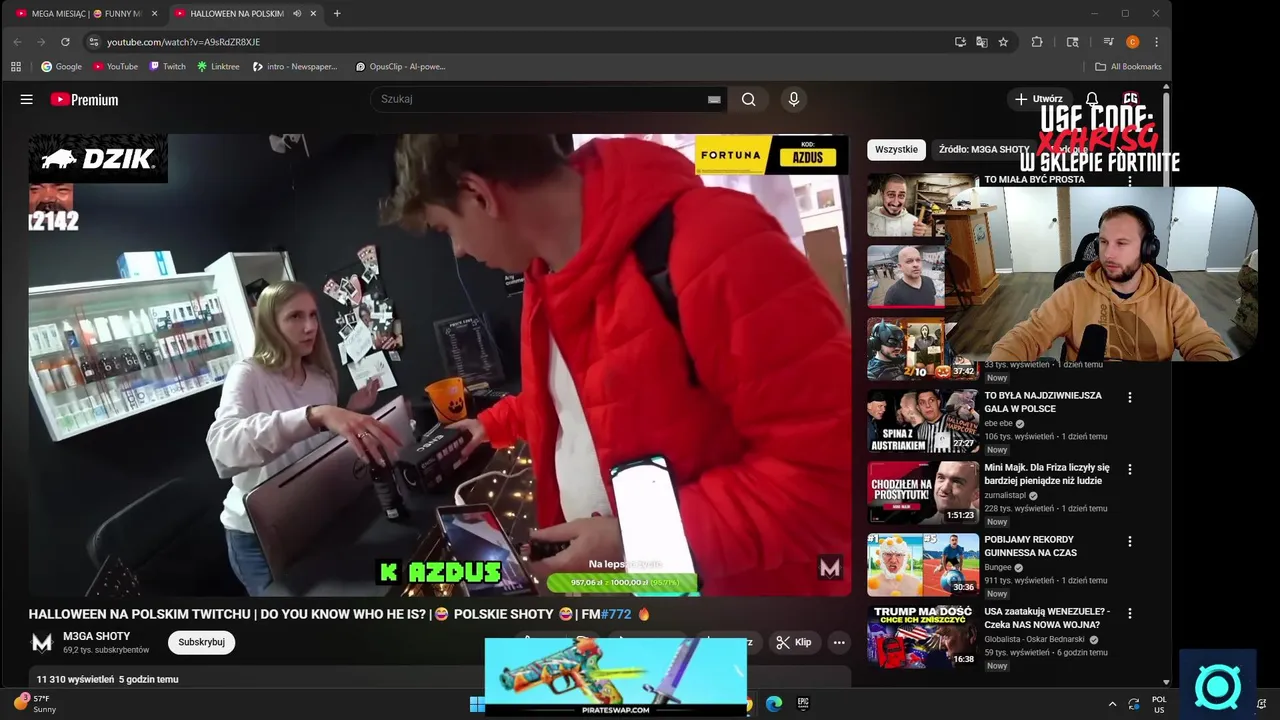This screenshot has height=720, width=1280.
Task: Expand the All Bookmarks folder
Action: tap(1128, 67)
